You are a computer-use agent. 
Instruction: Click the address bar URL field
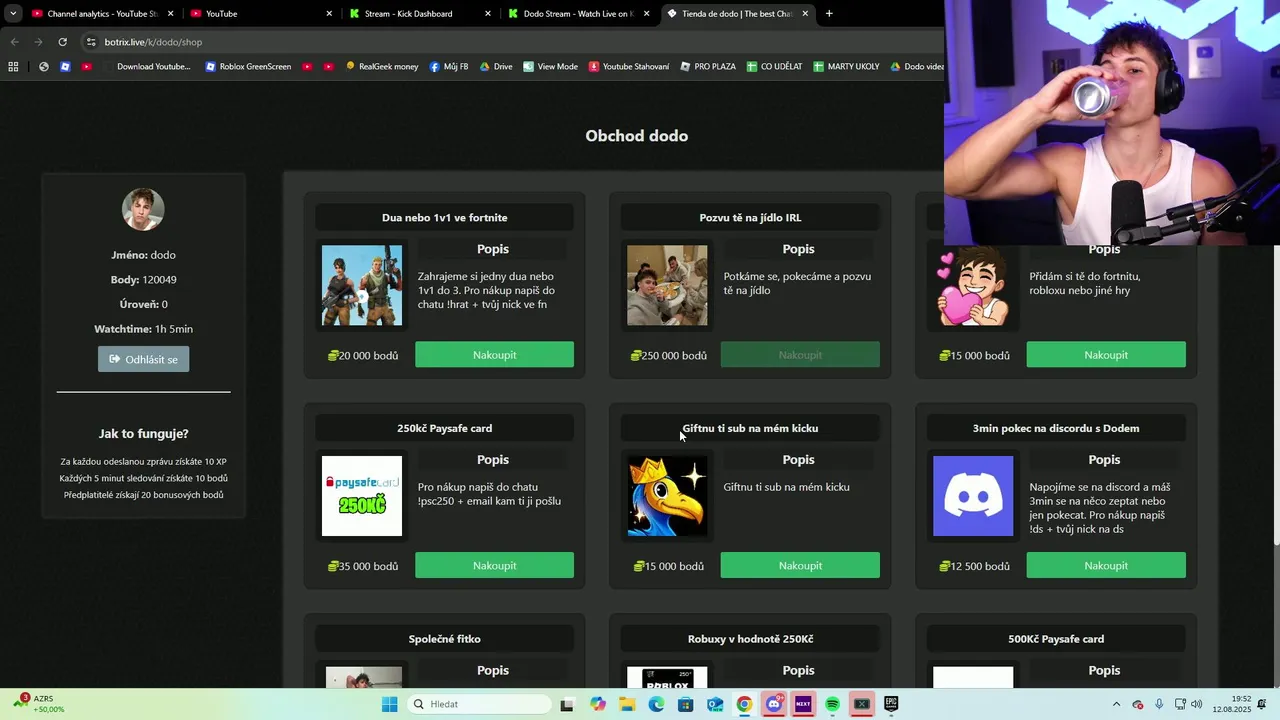tap(510, 42)
